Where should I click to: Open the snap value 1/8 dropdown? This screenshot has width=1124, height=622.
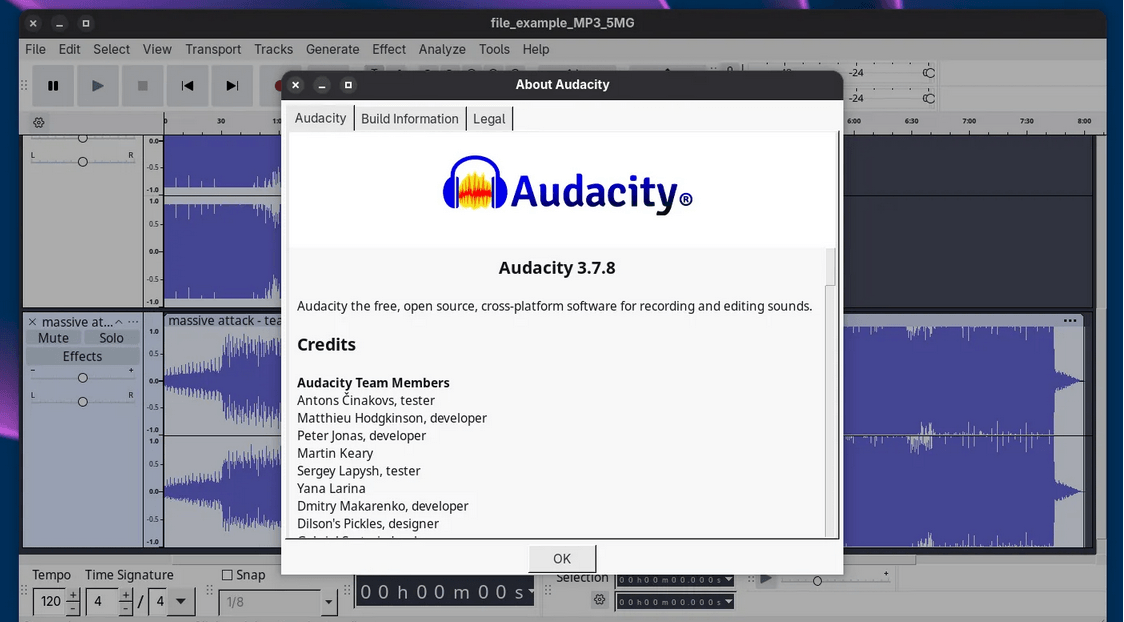[329, 602]
